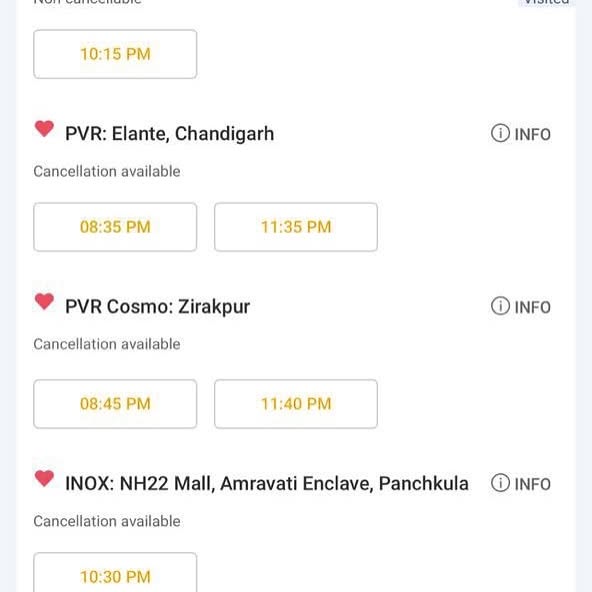Unfavorite PVR: Elante using the heart icon
The image size is (592, 592).
[44, 128]
